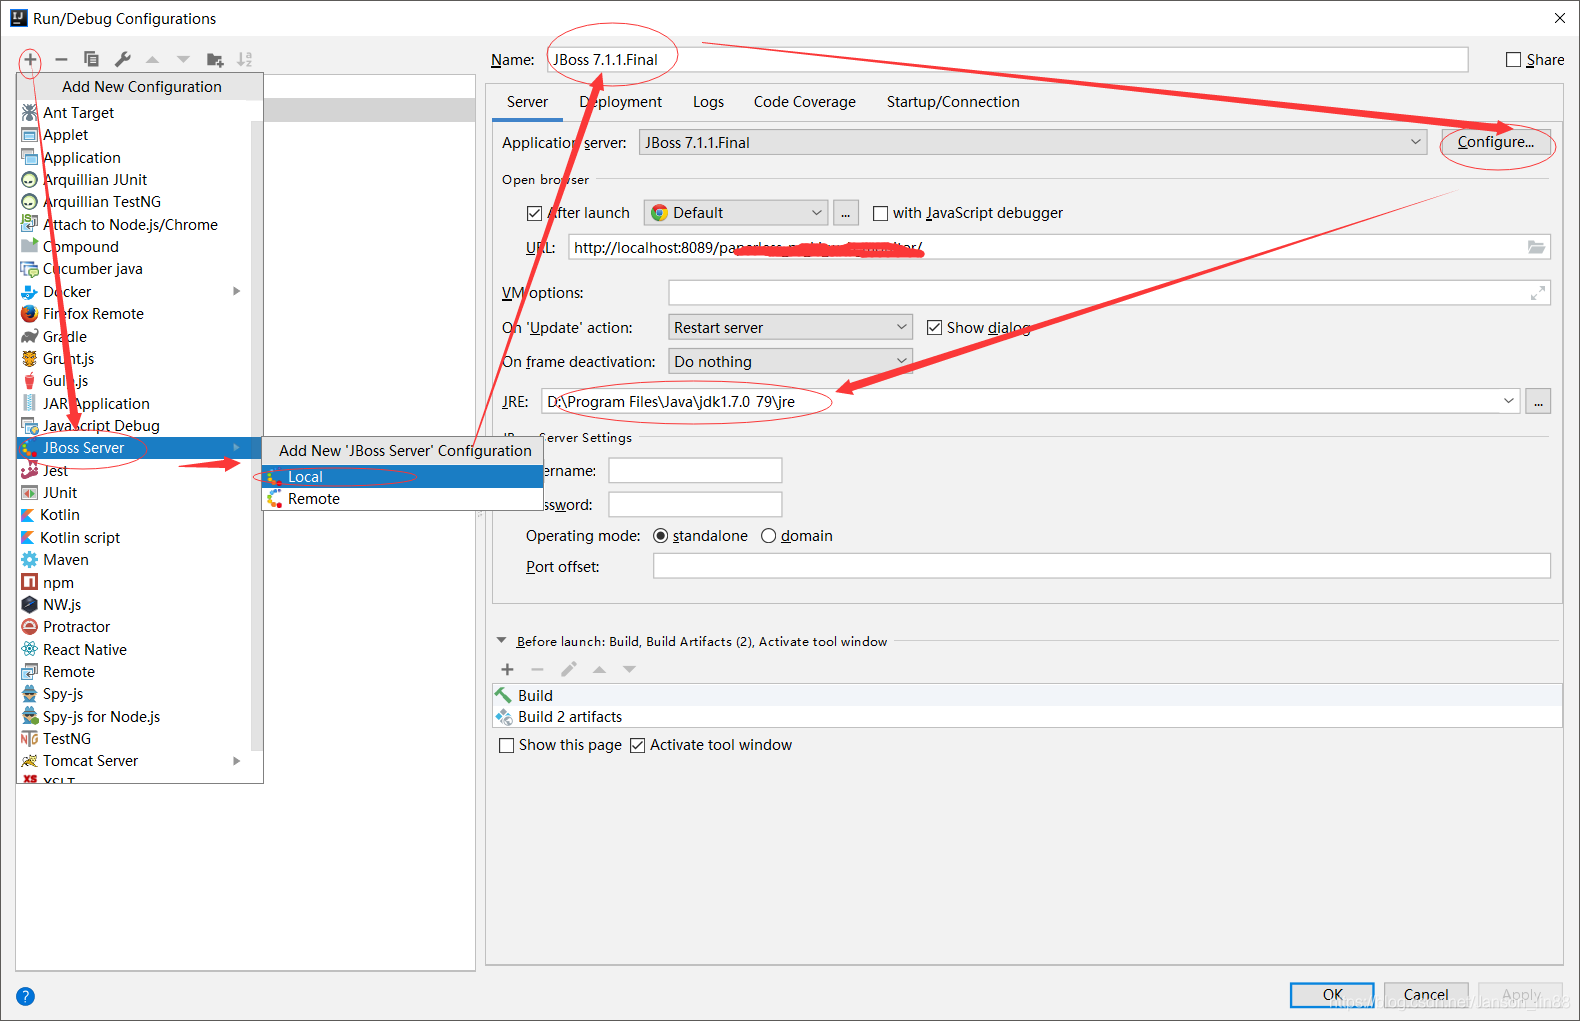Enable the Show this page checkbox
Screen dimensions: 1580x1021
[506, 745]
